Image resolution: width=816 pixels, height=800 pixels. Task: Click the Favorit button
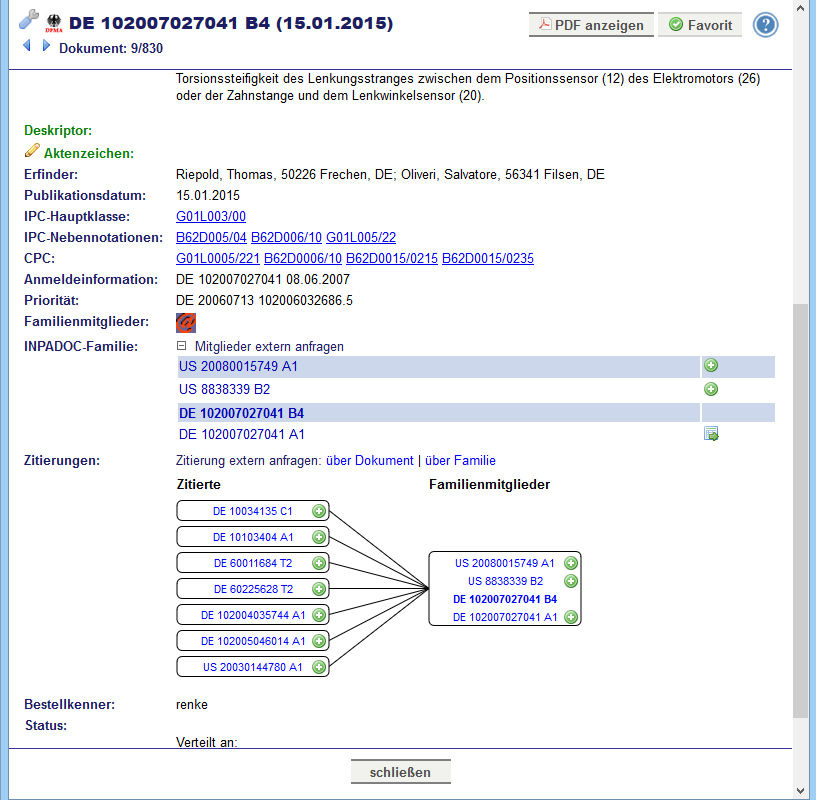(x=700, y=25)
